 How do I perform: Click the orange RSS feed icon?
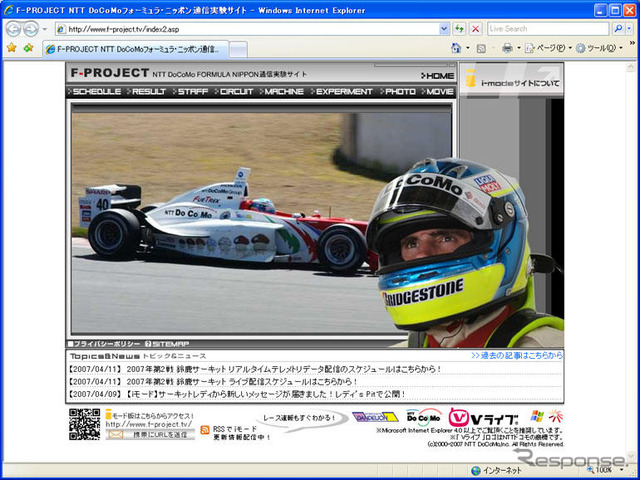(205, 430)
